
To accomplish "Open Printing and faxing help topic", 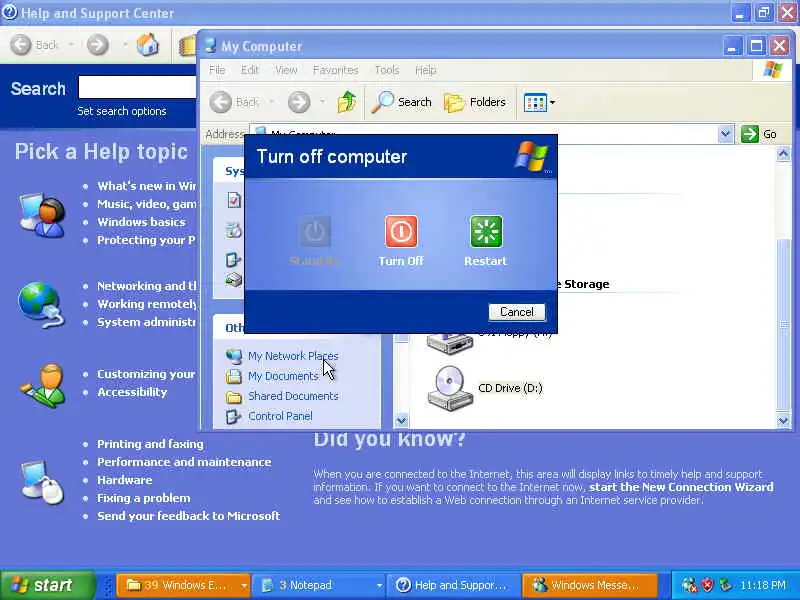I will (150, 444).
